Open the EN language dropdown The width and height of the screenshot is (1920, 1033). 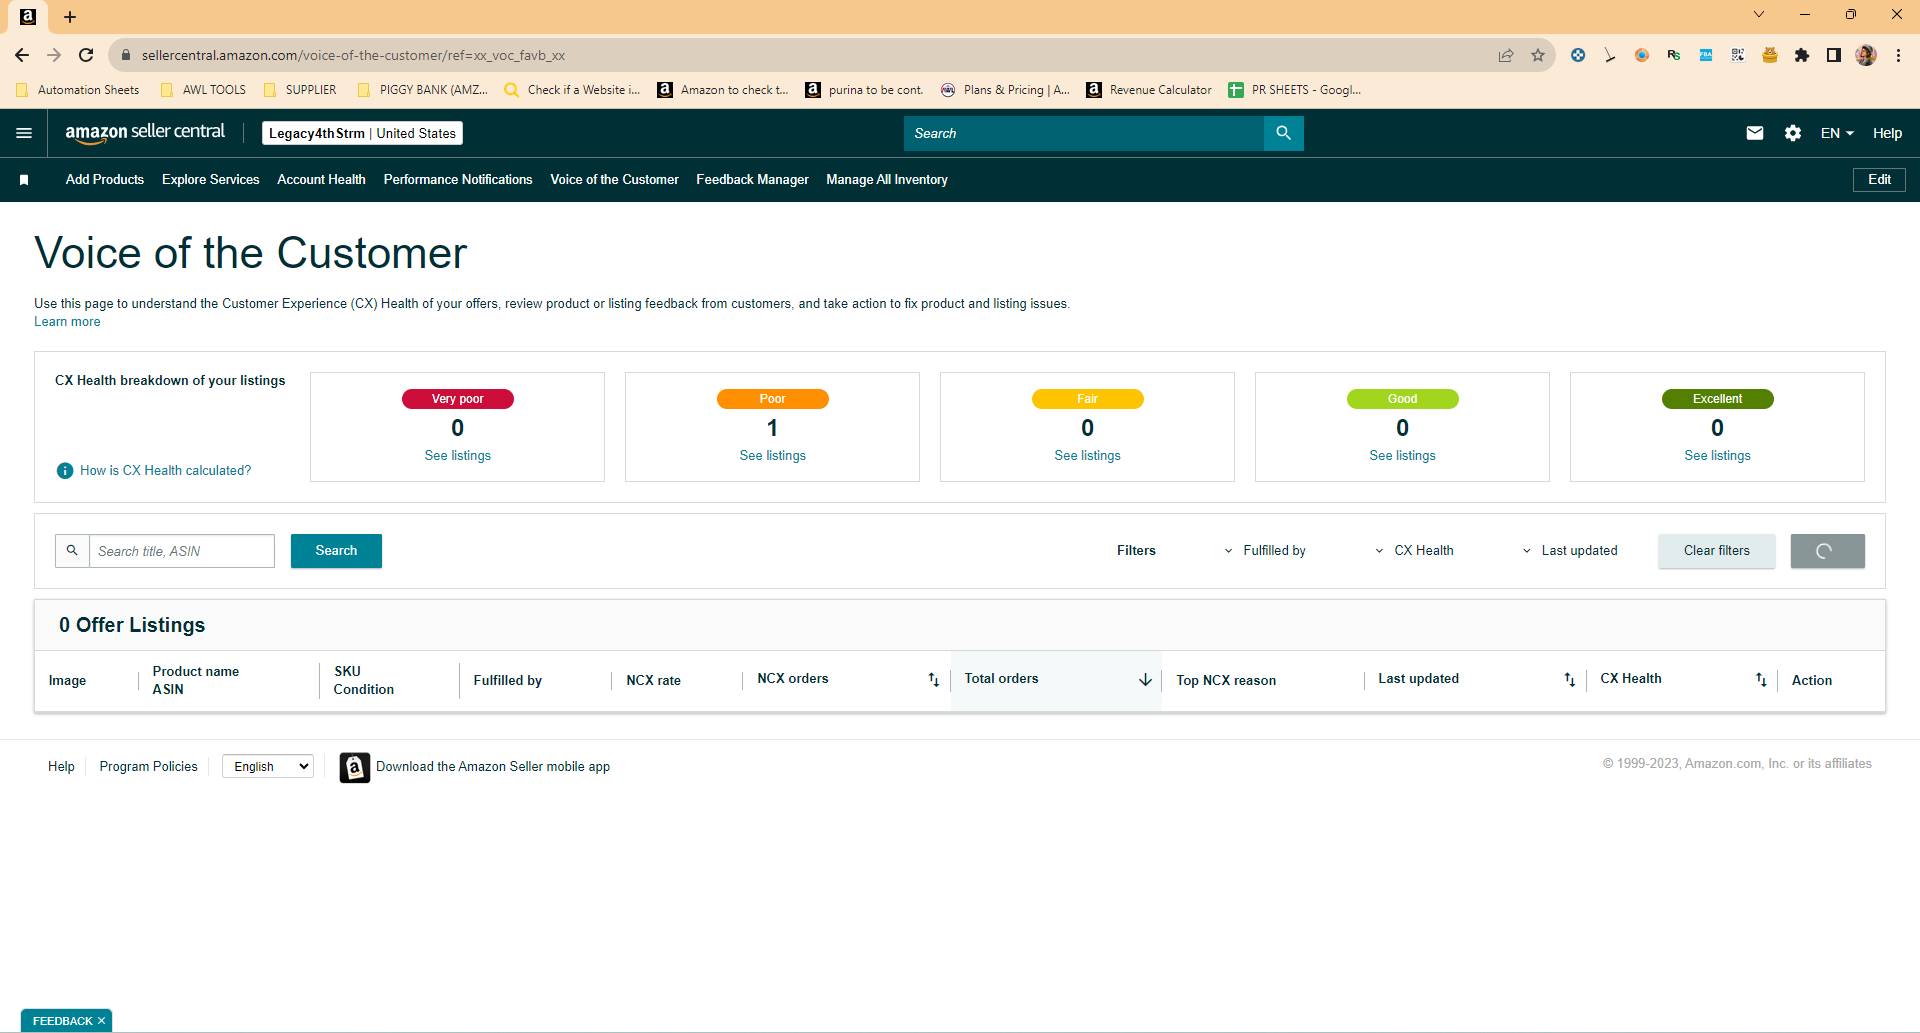pos(1837,133)
